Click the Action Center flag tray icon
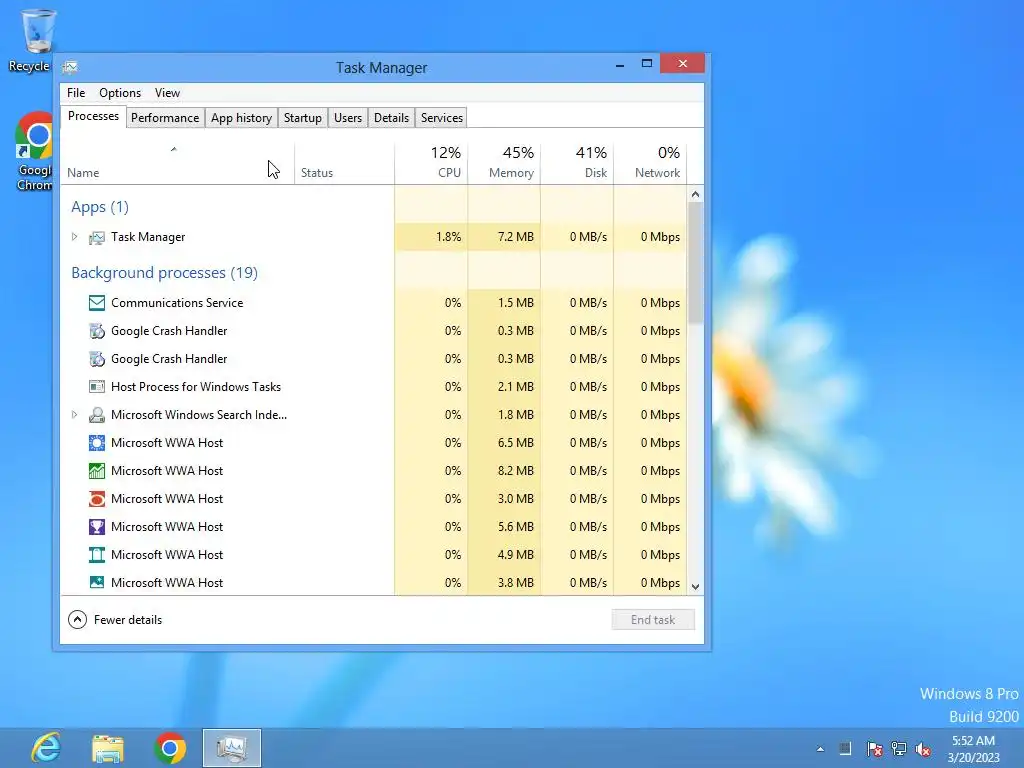The image size is (1024, 768). click(874, 748)
